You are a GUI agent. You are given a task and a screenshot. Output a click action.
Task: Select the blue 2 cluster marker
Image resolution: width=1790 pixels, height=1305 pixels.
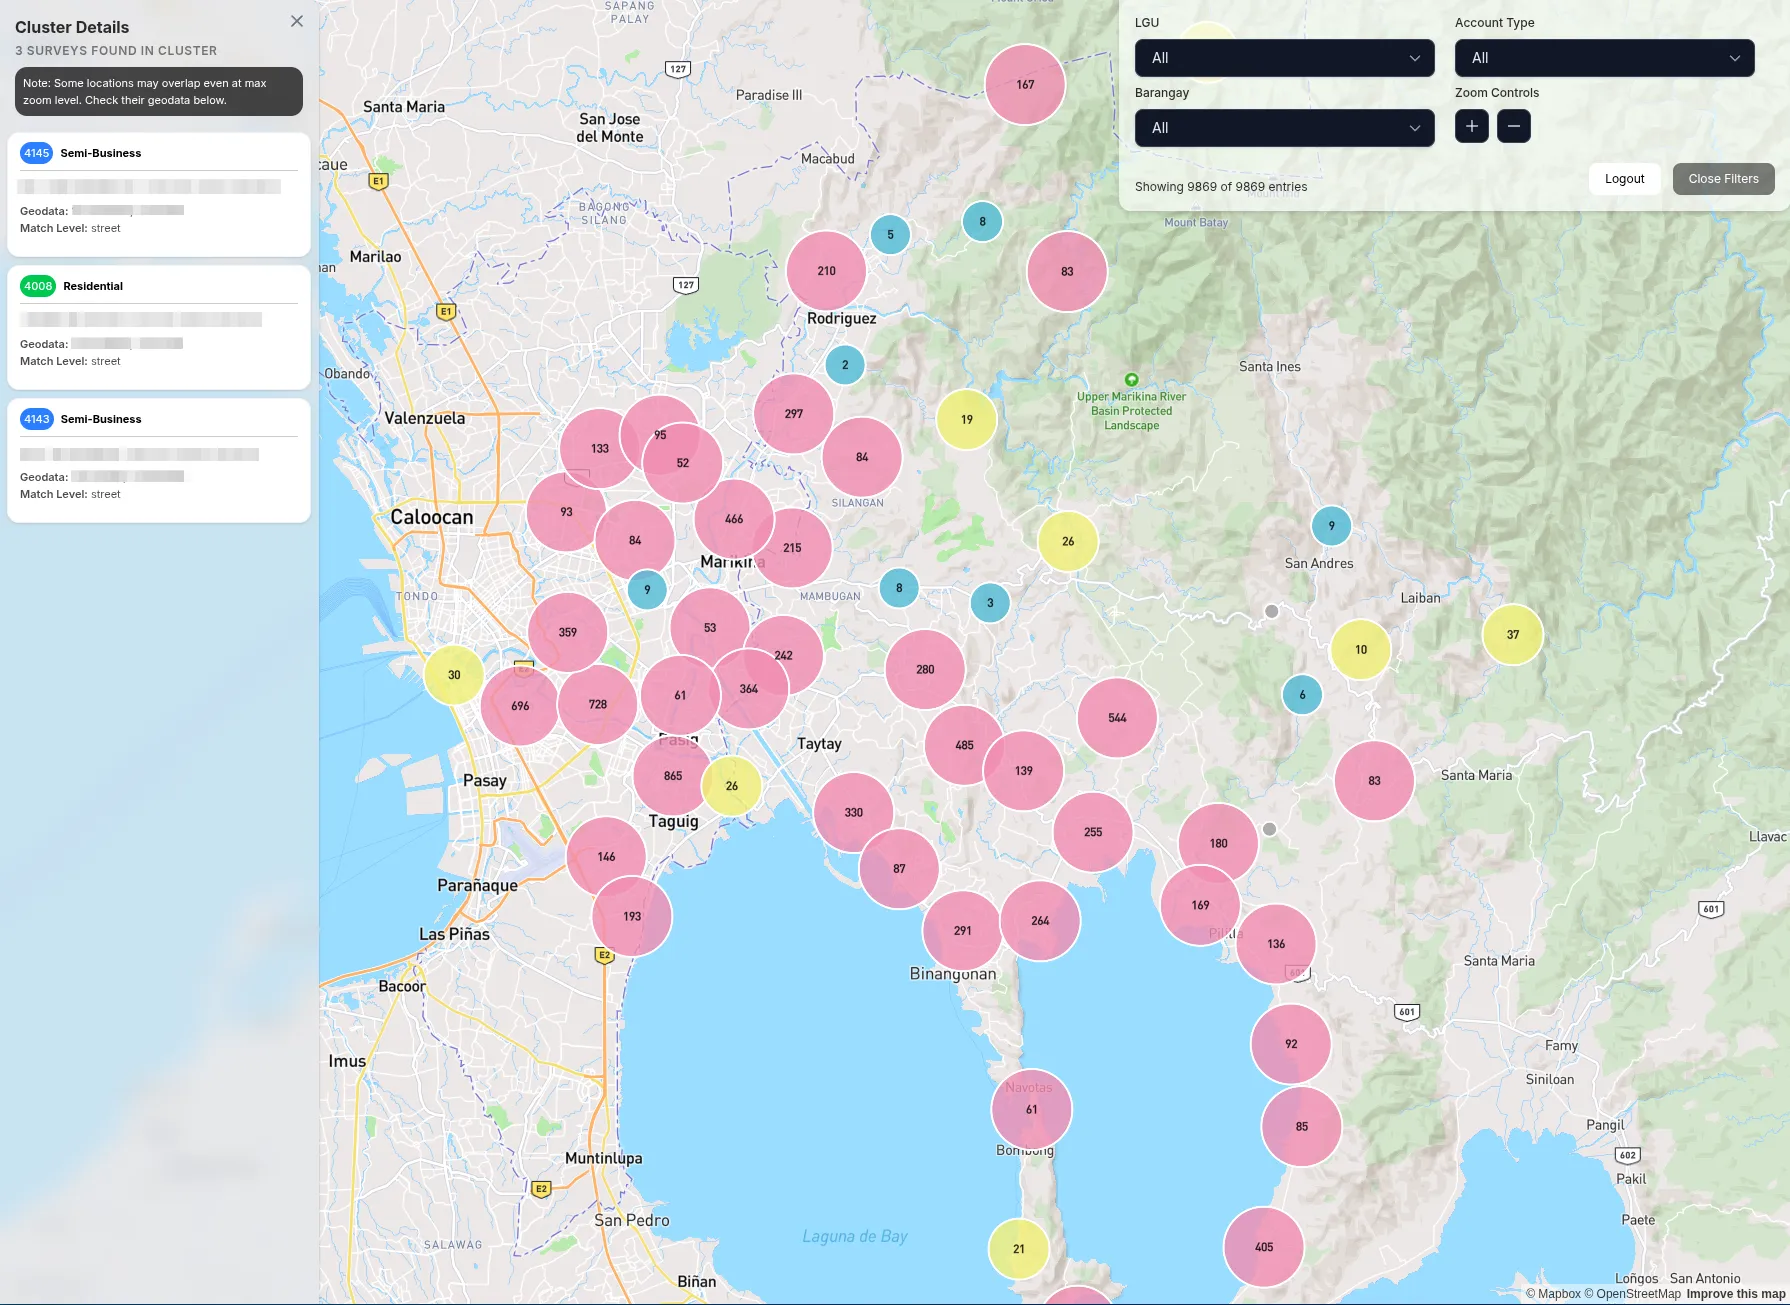tap(845, 365)
